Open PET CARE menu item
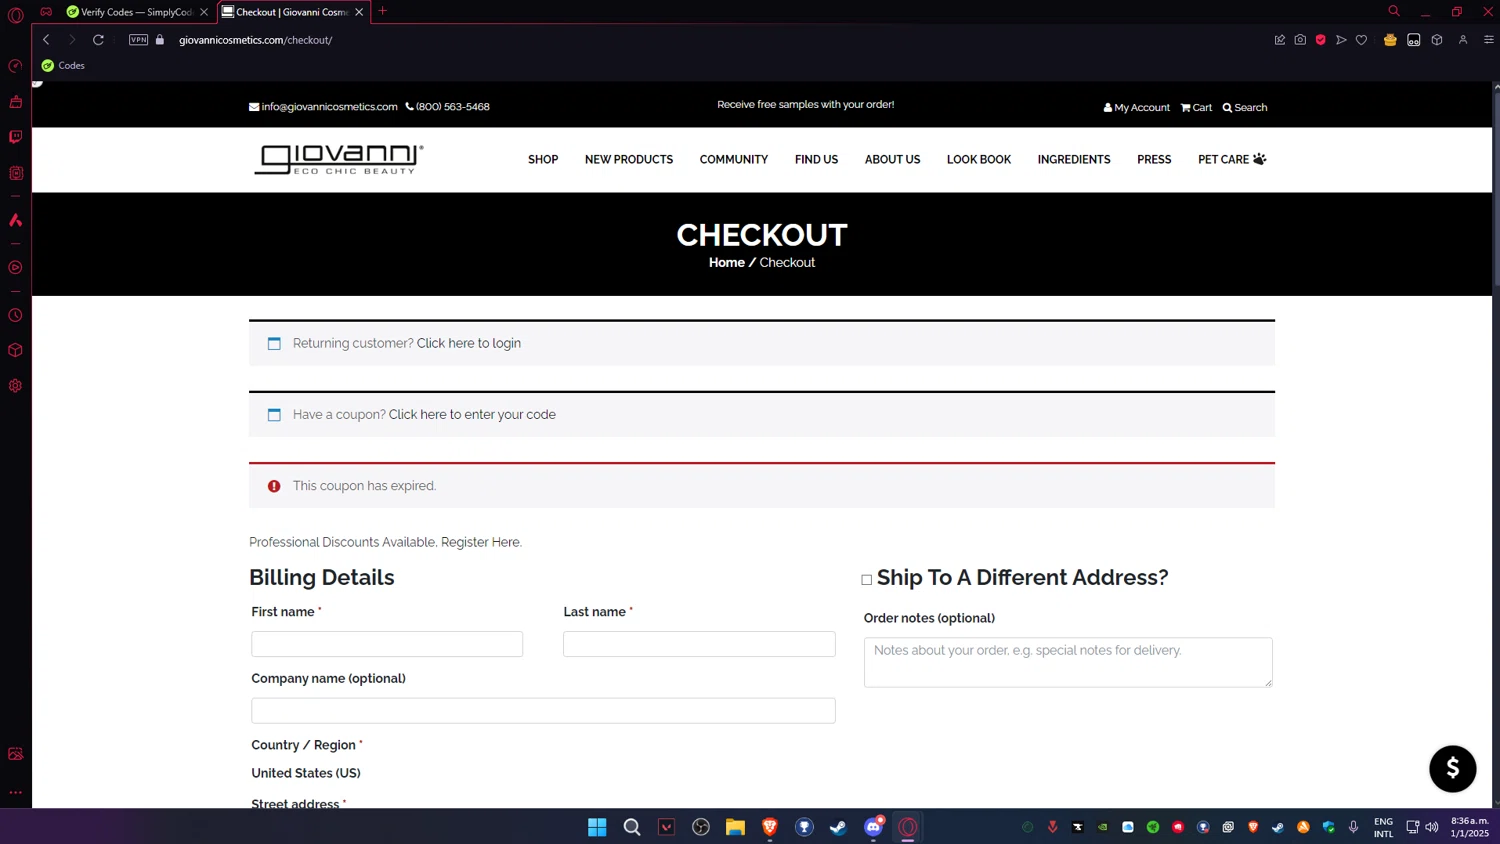 pos(1232,160)
